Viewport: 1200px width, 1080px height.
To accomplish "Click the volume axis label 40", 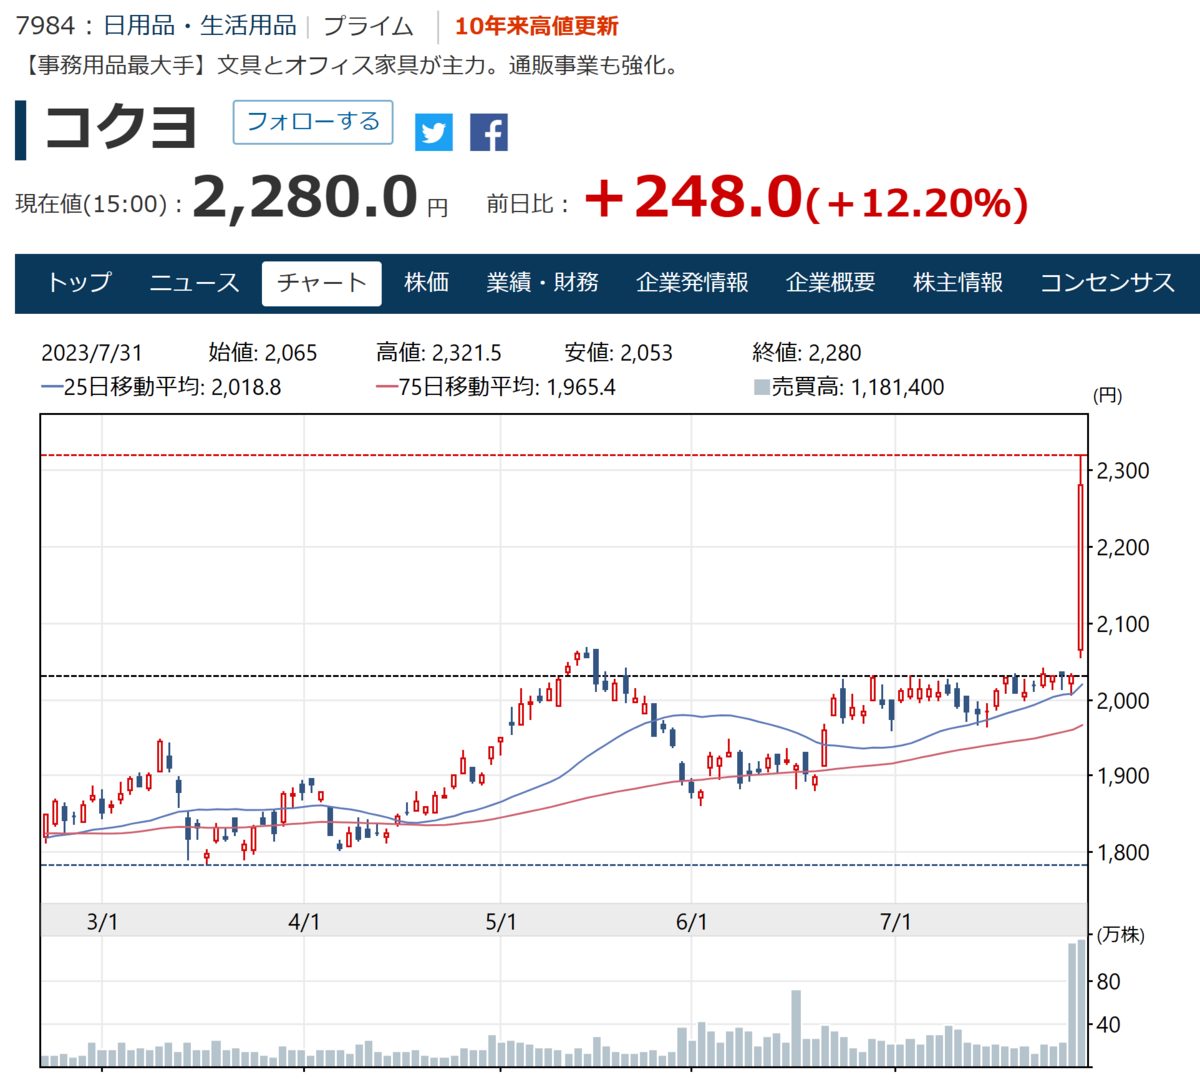I will click(x=1108, y=1025).
